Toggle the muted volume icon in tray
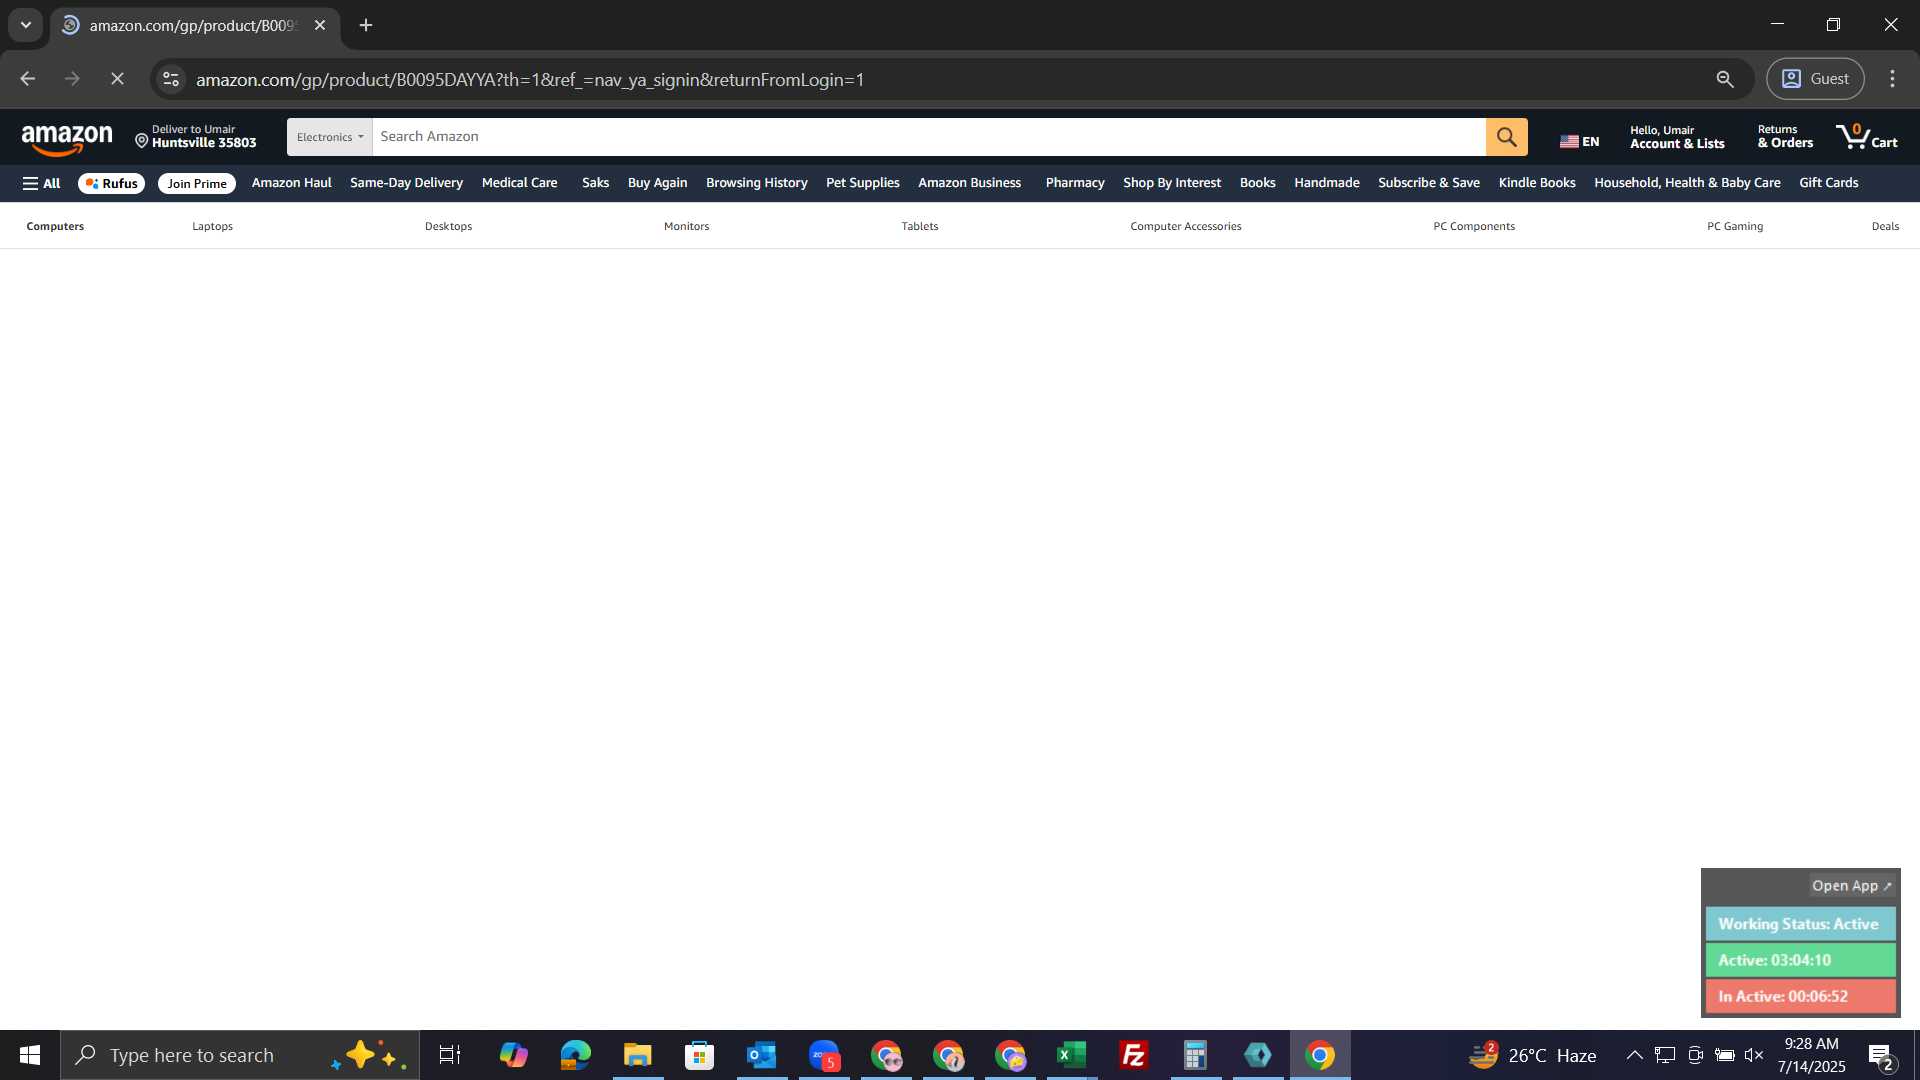Screen dimensions: 1920x1080 pyautogui.click(x=1754, y=1055)
